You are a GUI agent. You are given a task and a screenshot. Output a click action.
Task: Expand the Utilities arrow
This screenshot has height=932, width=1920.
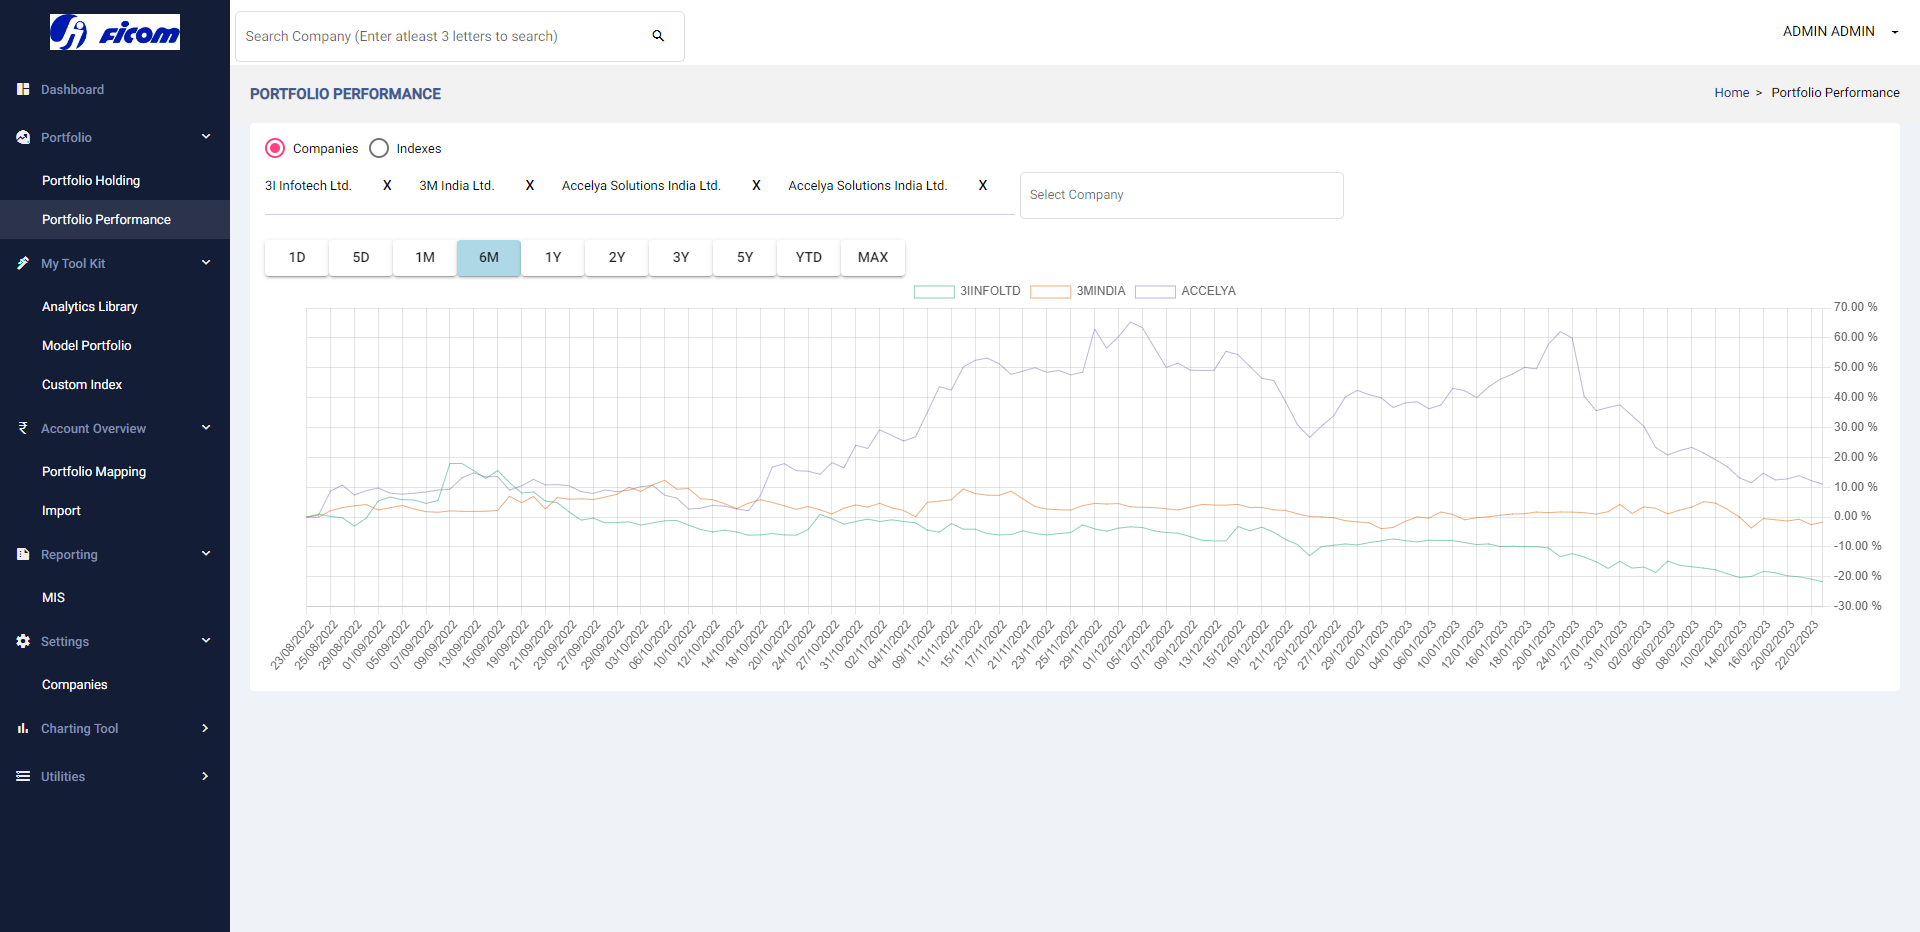205,776
